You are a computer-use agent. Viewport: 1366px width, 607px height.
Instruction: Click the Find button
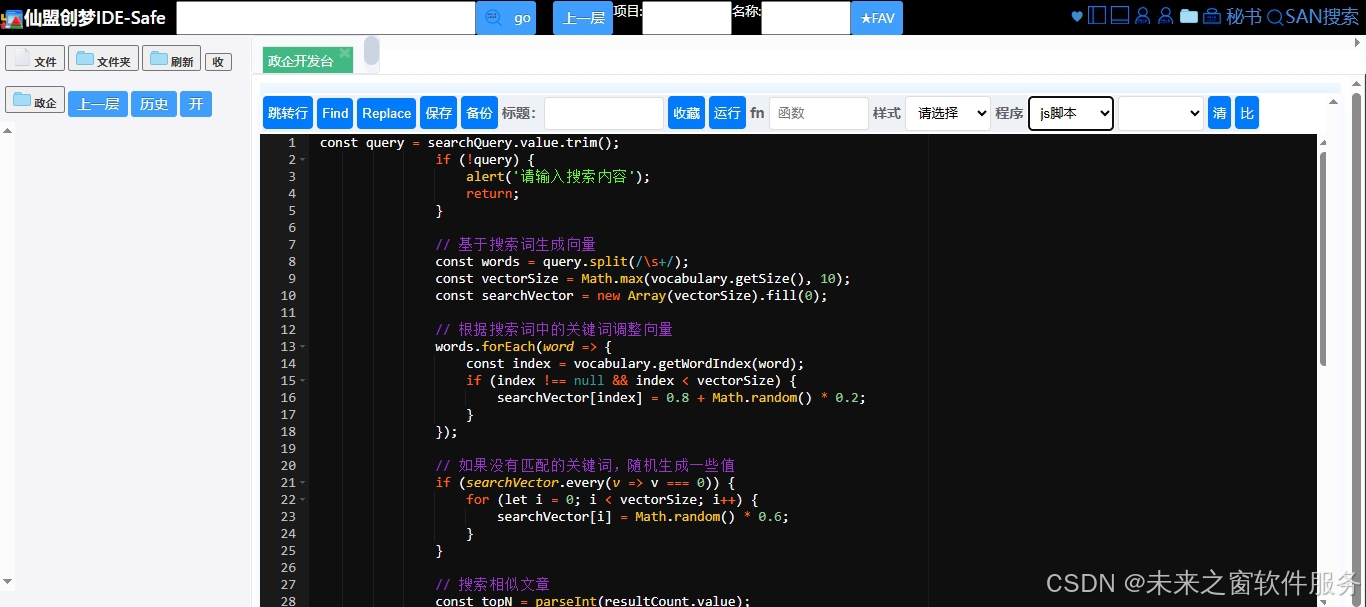click(x=335, y=113)
